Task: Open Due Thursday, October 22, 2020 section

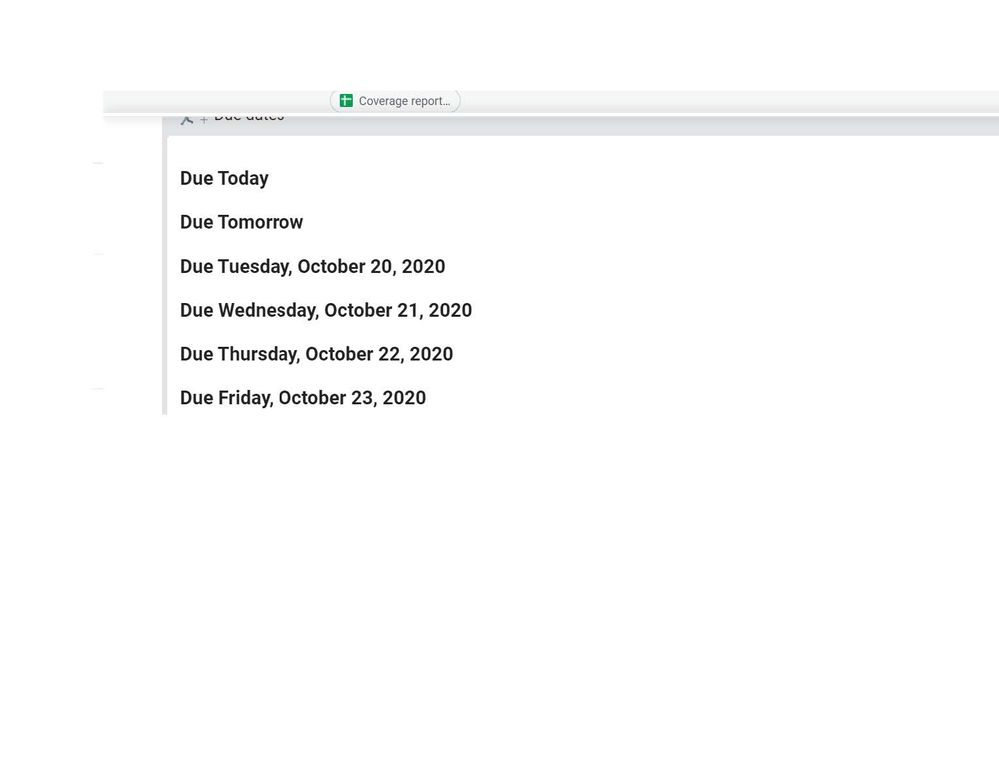Action: tap(316, 354)
